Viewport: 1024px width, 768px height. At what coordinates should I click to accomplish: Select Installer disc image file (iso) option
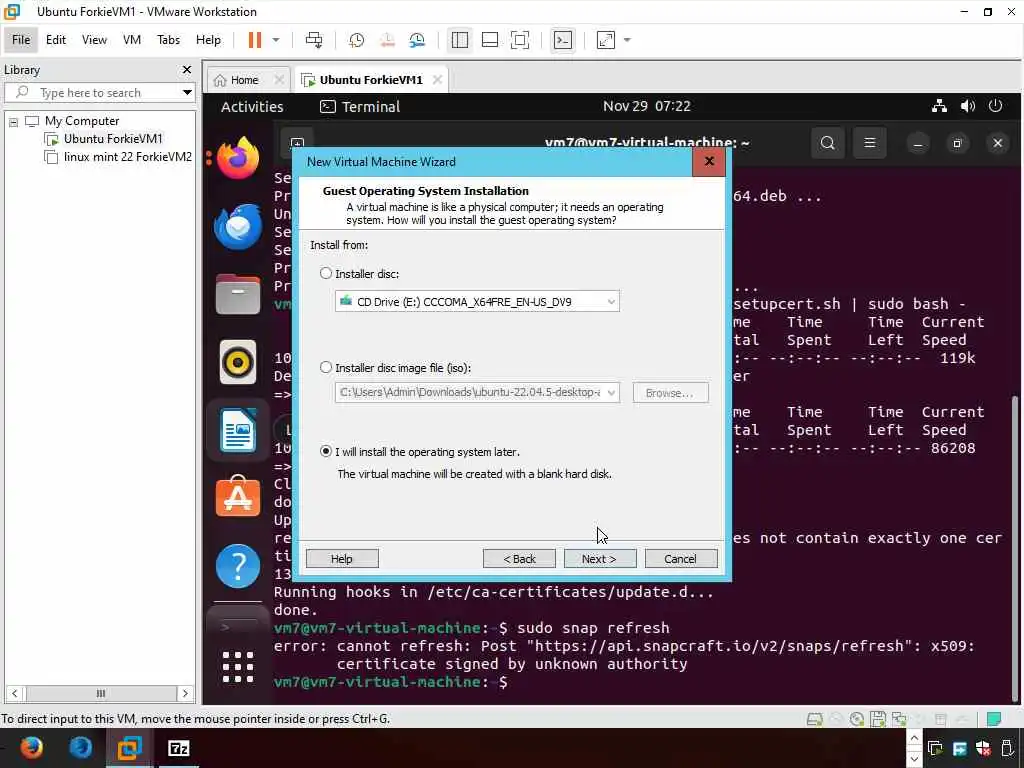point(326,368)
